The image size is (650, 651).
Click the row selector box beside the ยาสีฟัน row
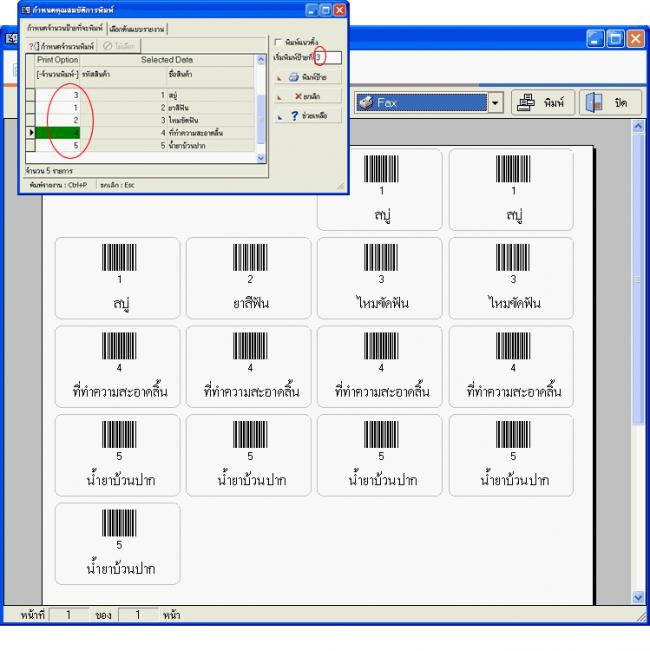coord(30,108)
